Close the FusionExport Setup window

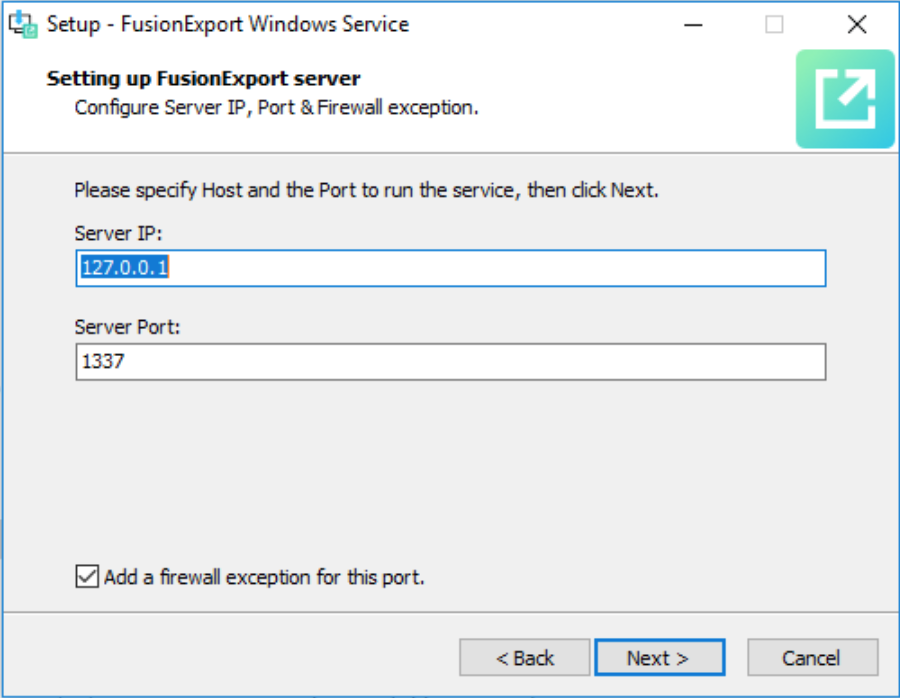pyautogui.click(x=856, y=25)
